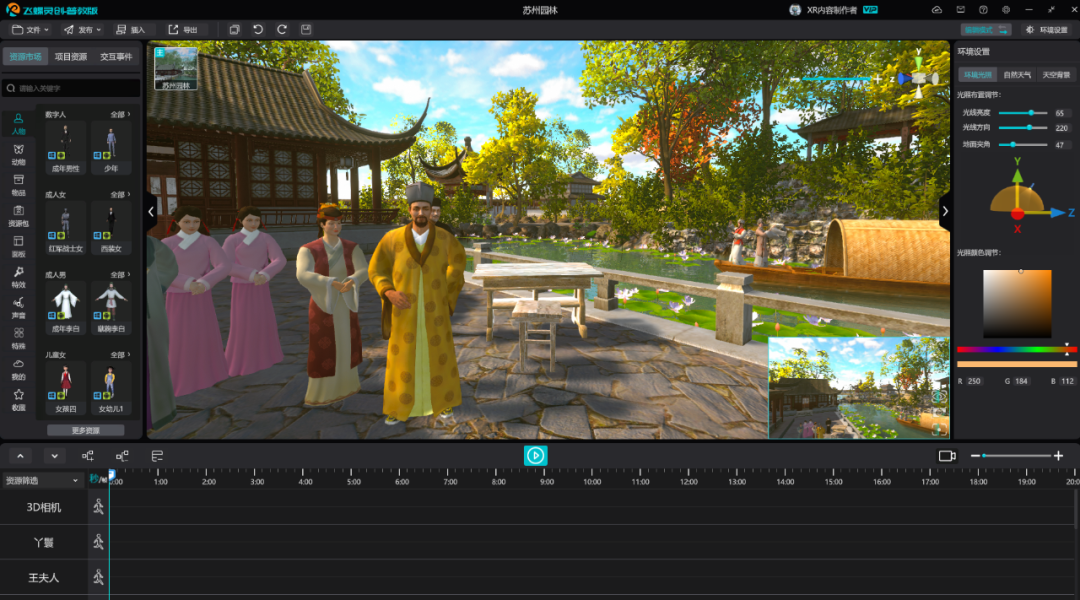Adjust the 地面夹角 angle slider

click(x=1023, y=145)
